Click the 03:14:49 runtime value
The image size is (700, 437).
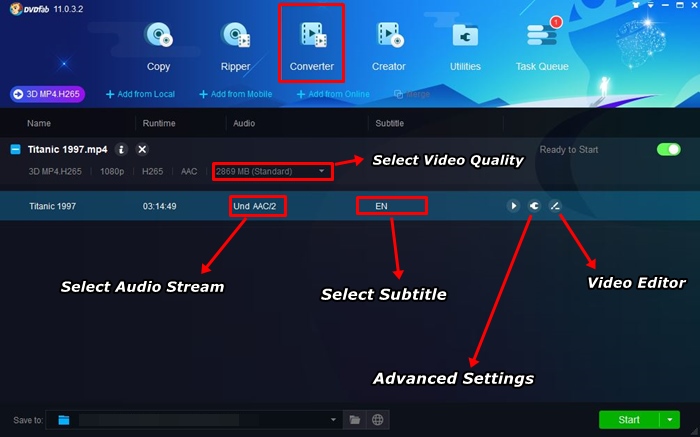pyautogui.click(x=159, y=206)
